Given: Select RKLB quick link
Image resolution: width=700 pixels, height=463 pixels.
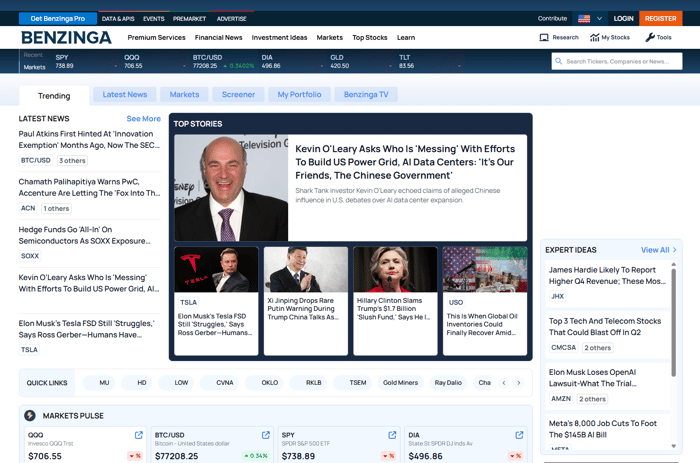Looking at the screenshot, I should (308, 383).
